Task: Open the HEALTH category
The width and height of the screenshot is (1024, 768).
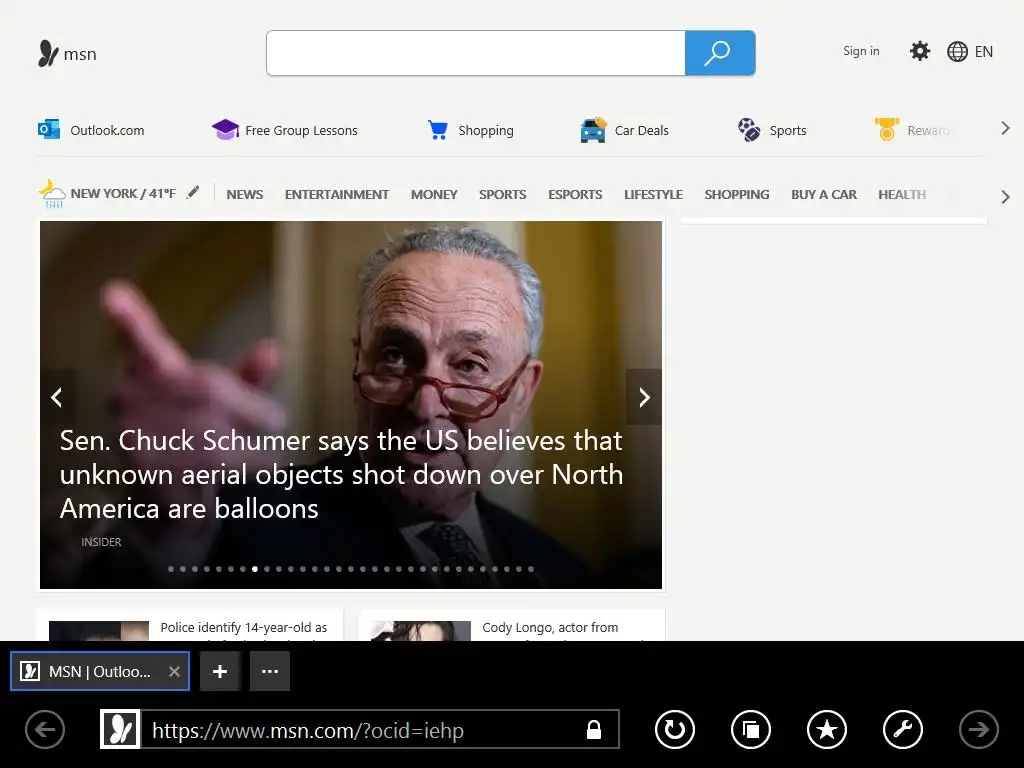Action: (x=902, y=195)
